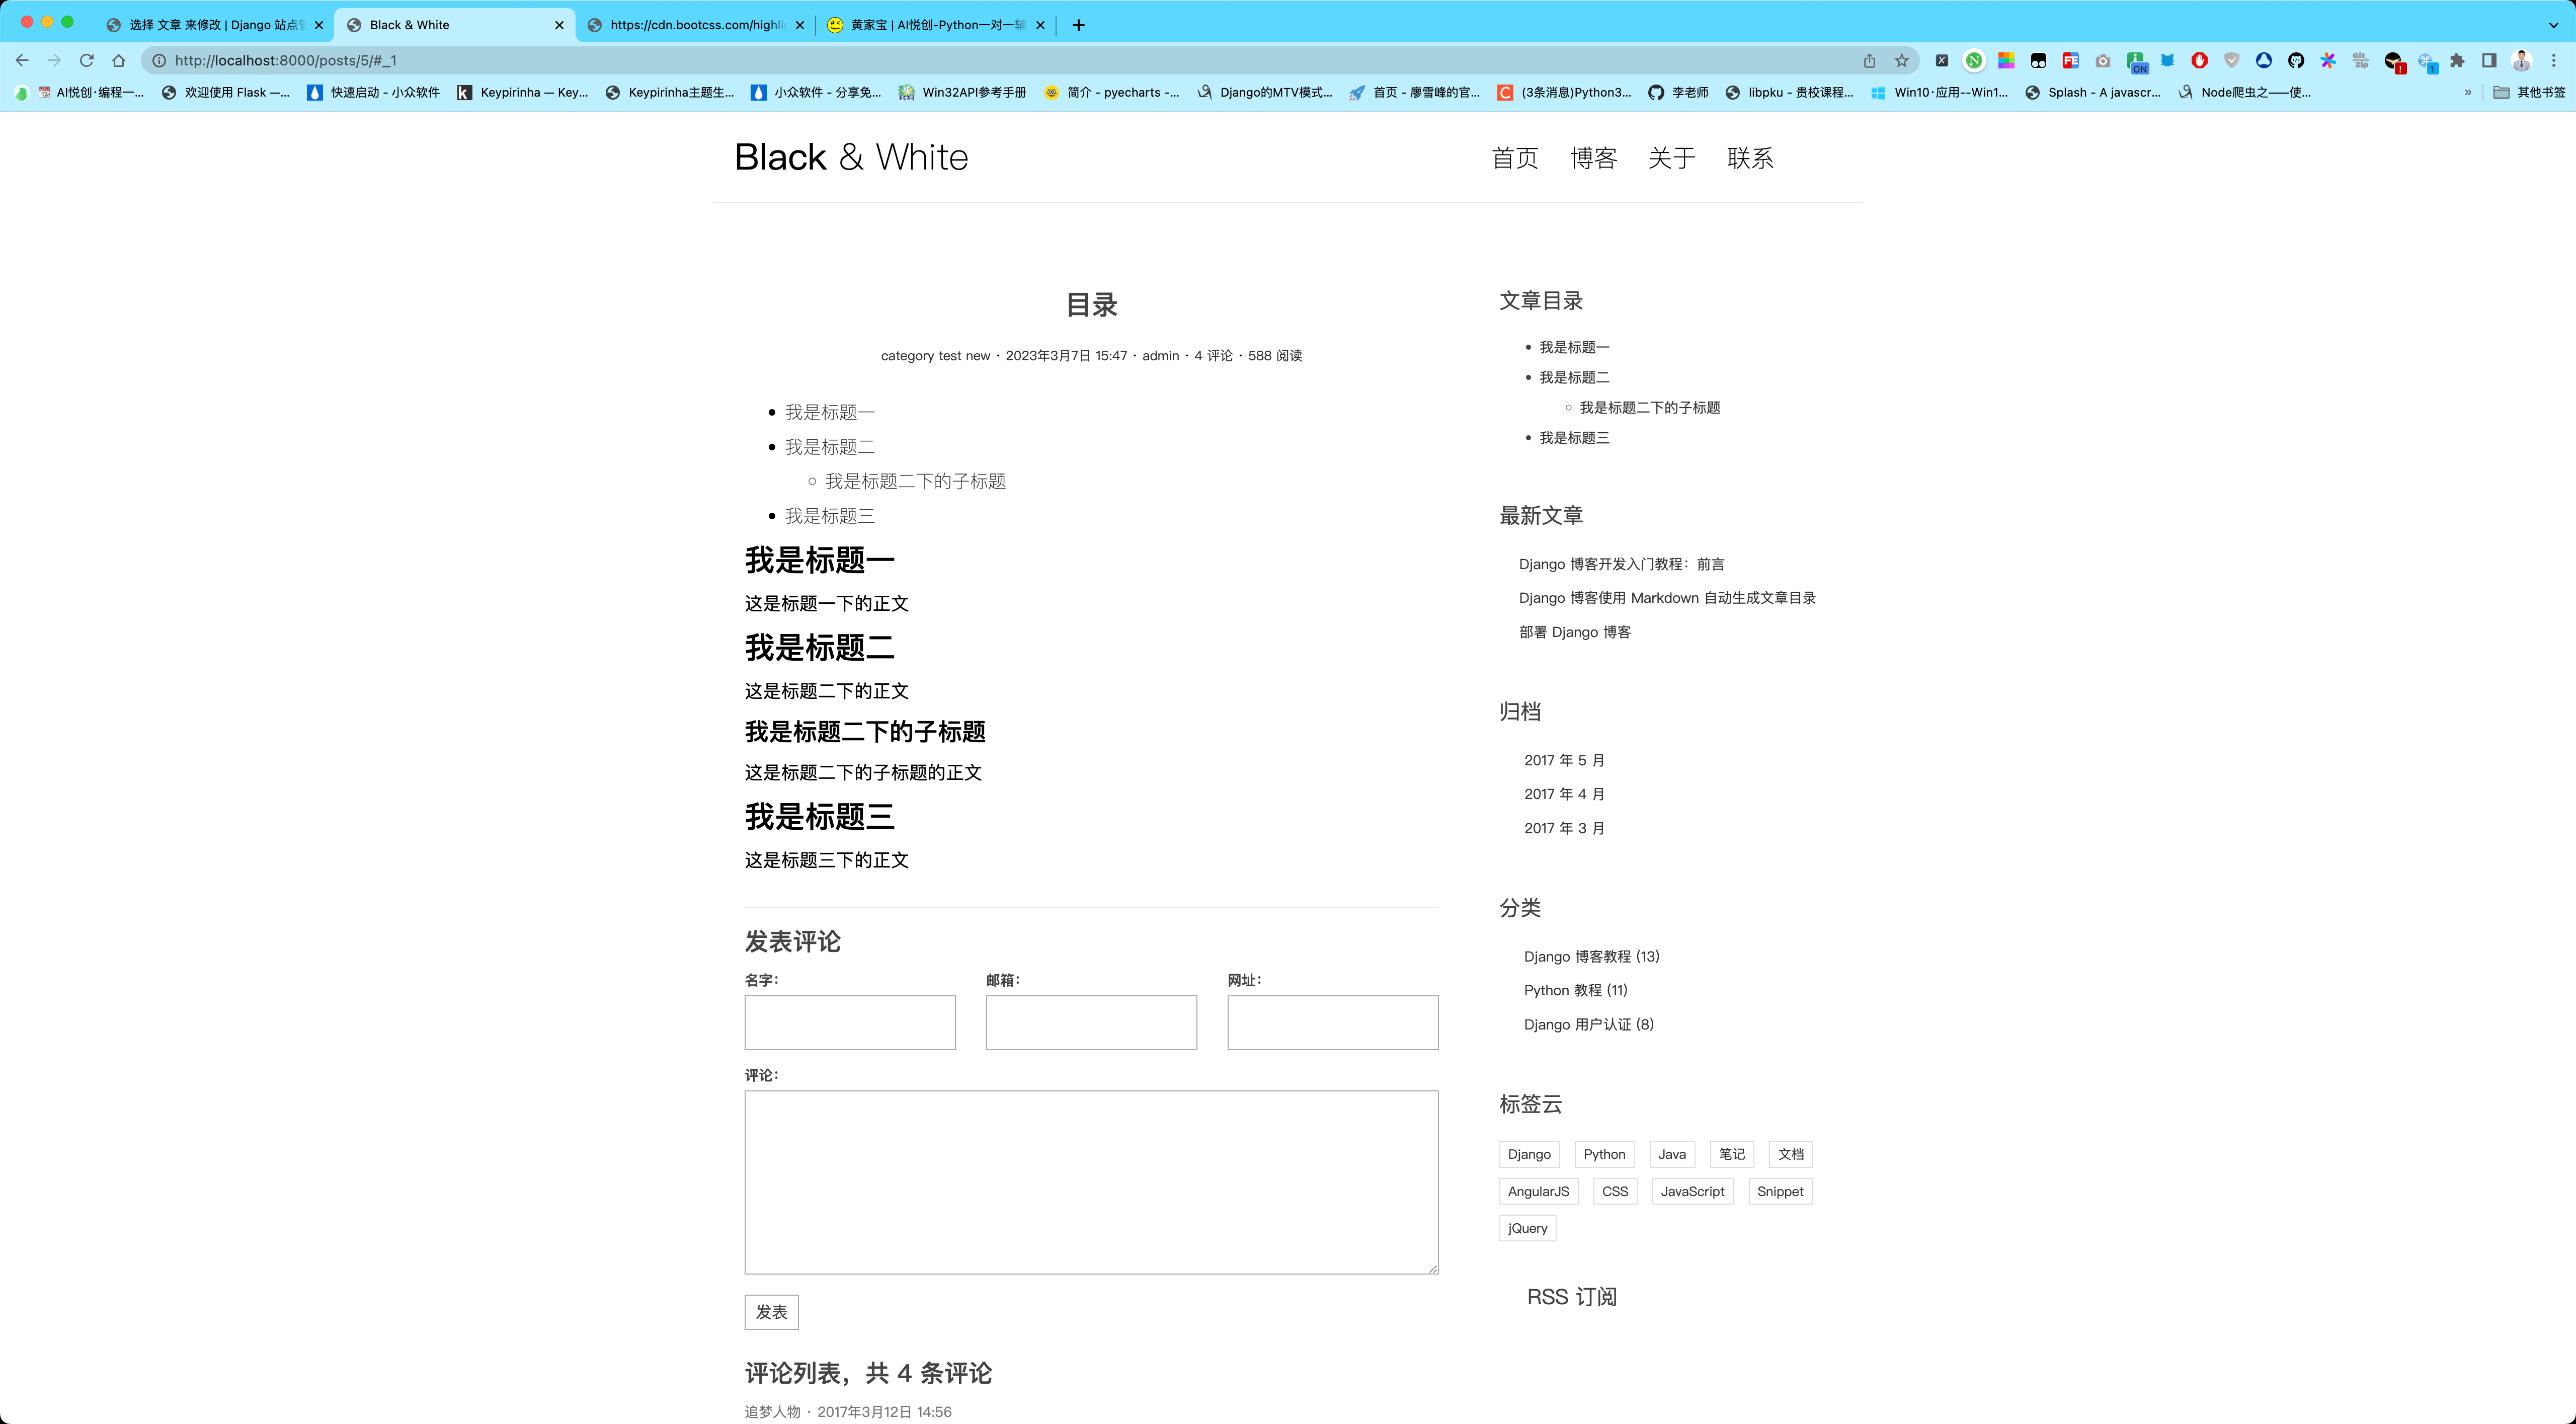Viewport: 2576px width, 1424px height.
Task: Toggle the green ON extension
Action: 2136,62
